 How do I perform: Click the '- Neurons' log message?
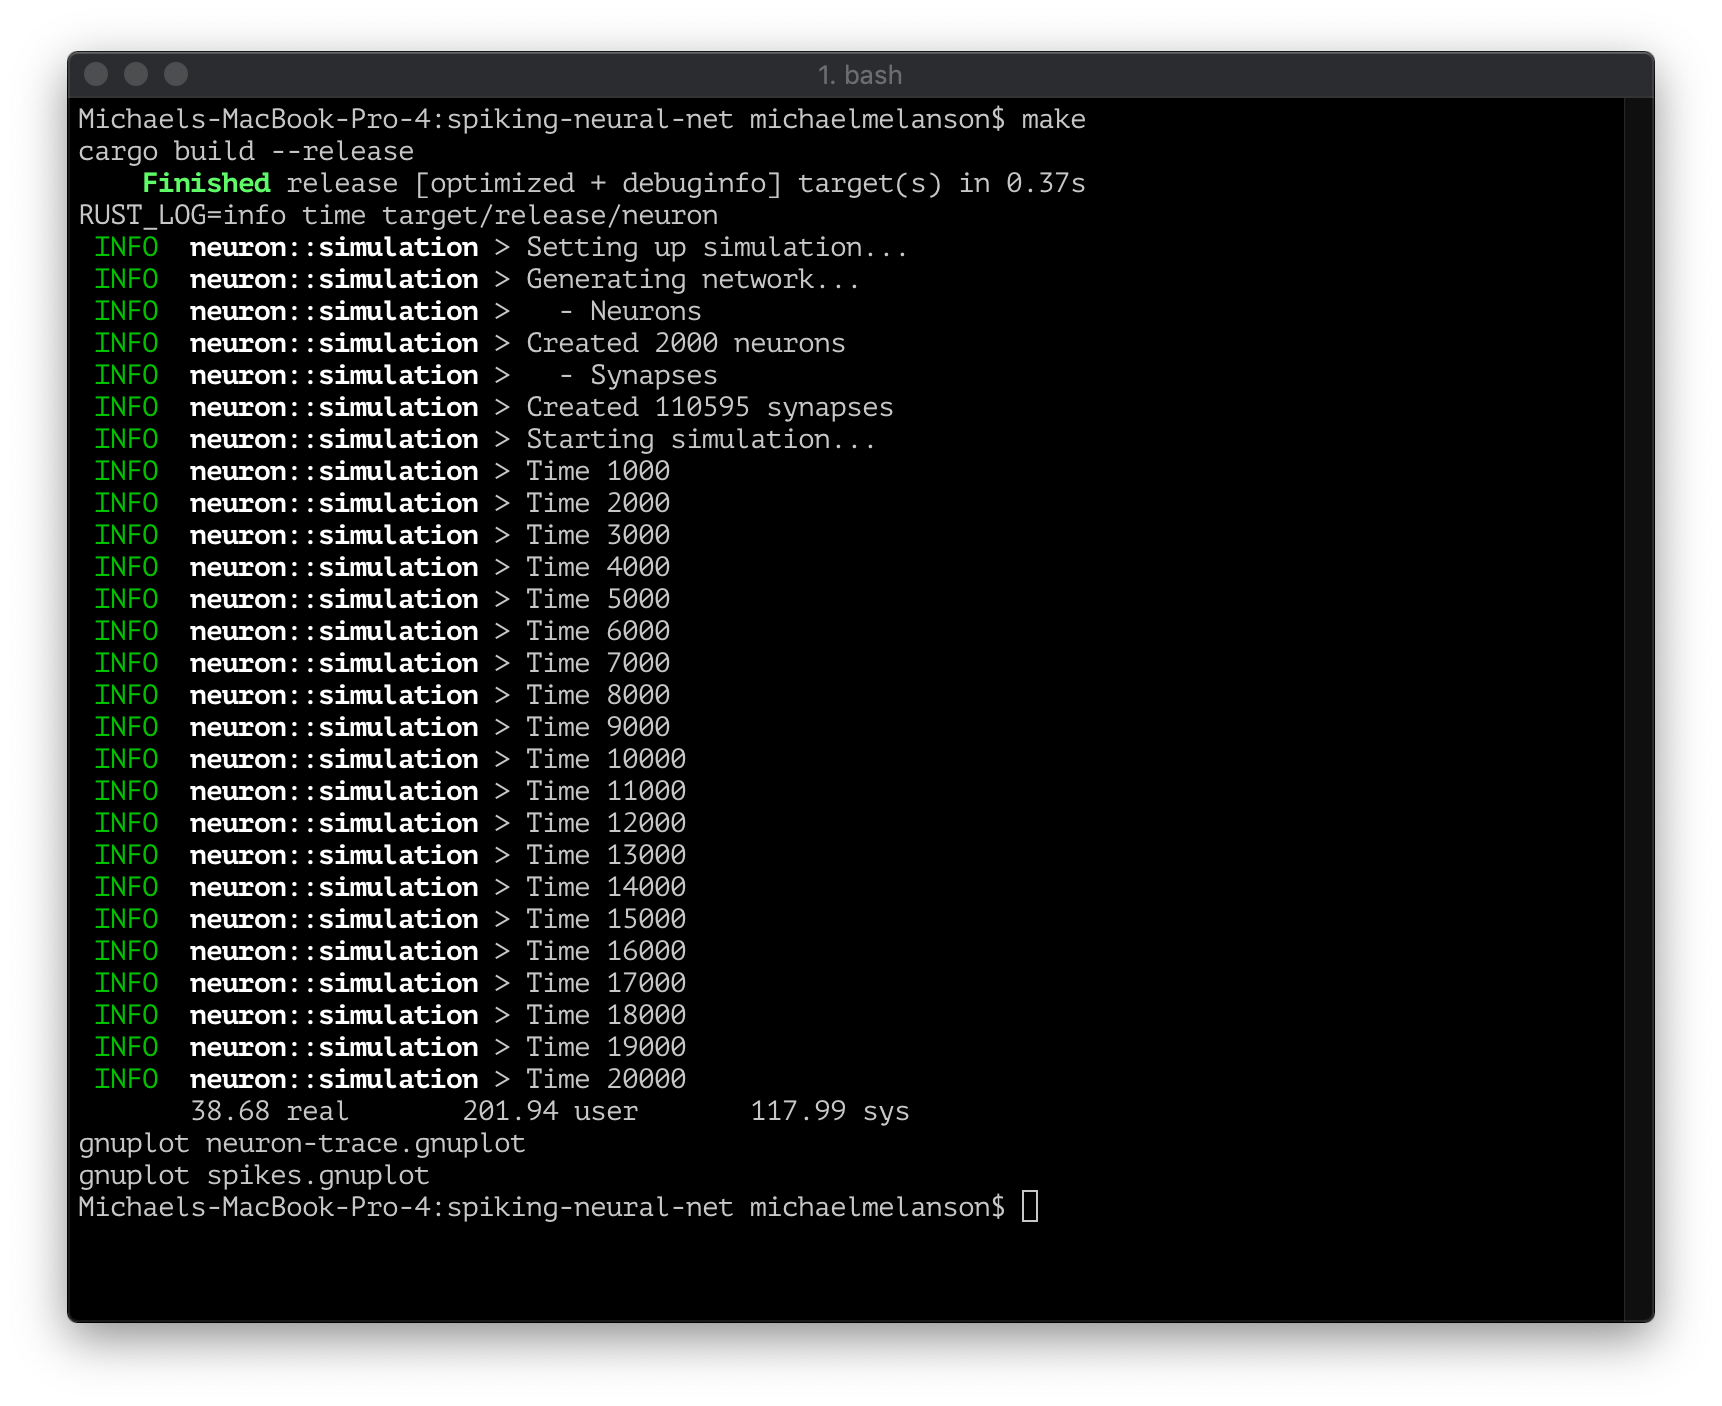click(630, 311)
